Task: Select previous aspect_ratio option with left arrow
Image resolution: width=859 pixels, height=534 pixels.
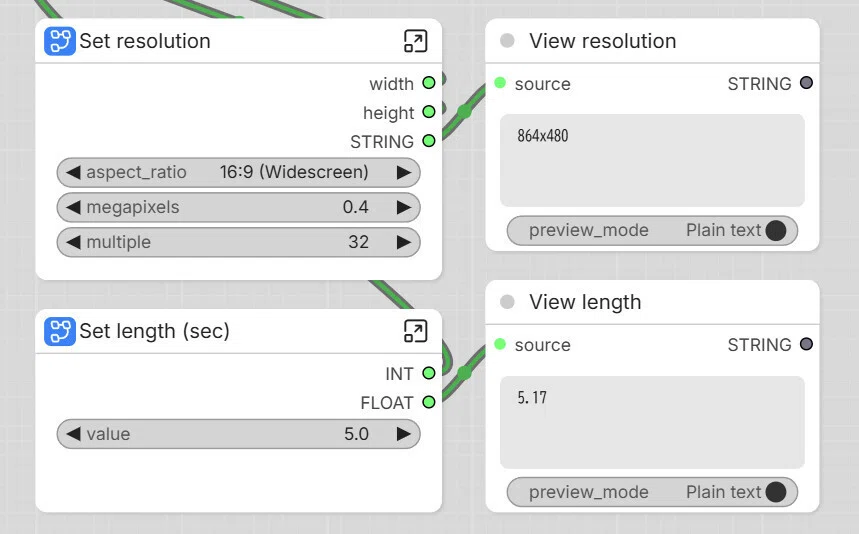Action: point(73,173)
